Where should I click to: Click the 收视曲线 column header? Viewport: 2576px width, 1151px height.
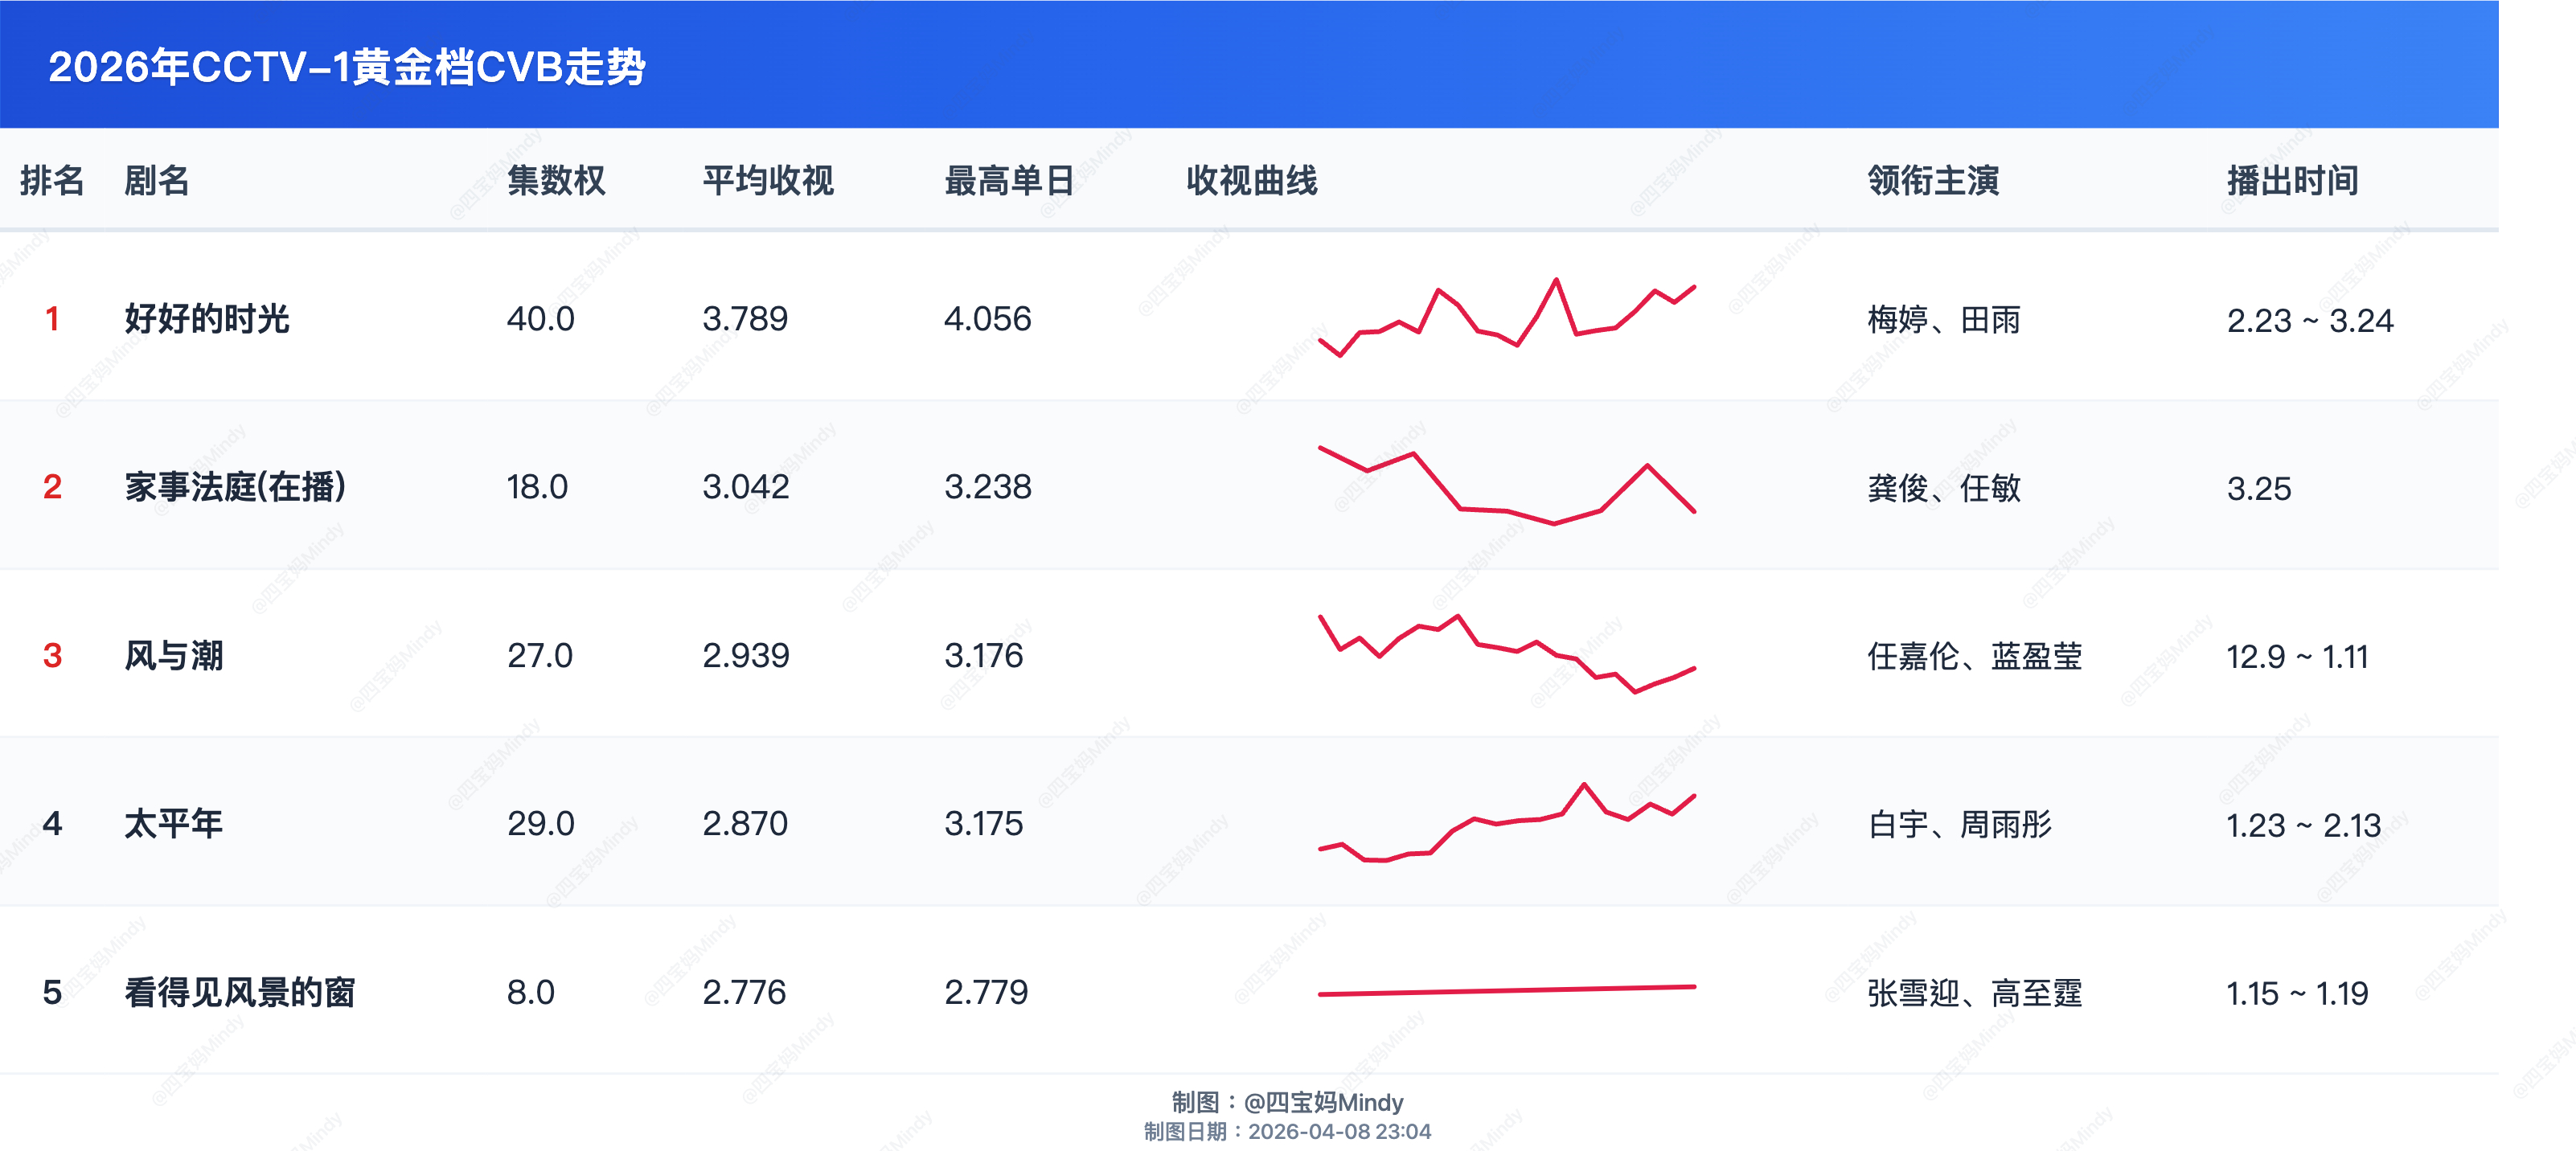[1251, 181]
